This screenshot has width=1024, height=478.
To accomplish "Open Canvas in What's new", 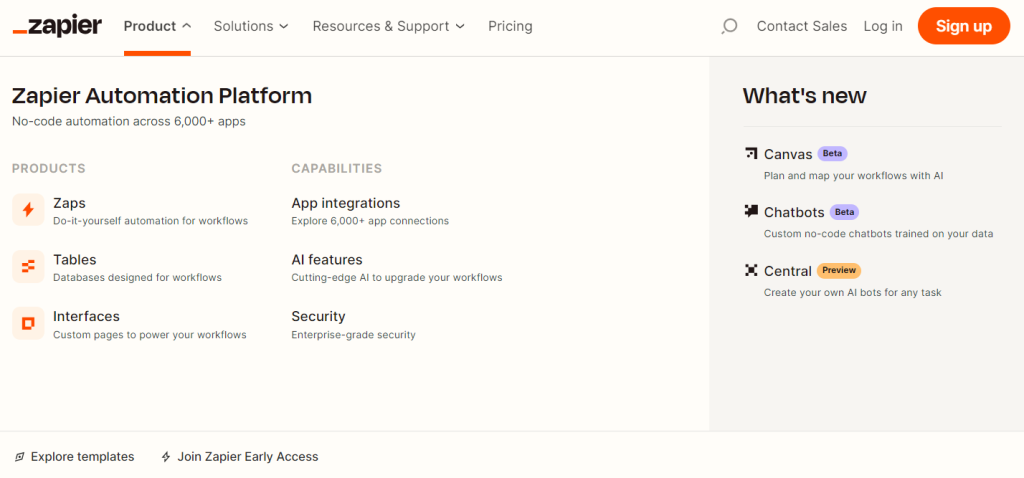I will [788, 154].
